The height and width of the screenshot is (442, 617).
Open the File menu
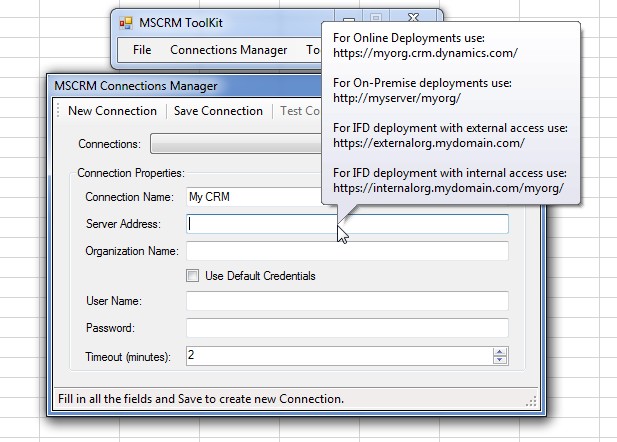(142, 49)
